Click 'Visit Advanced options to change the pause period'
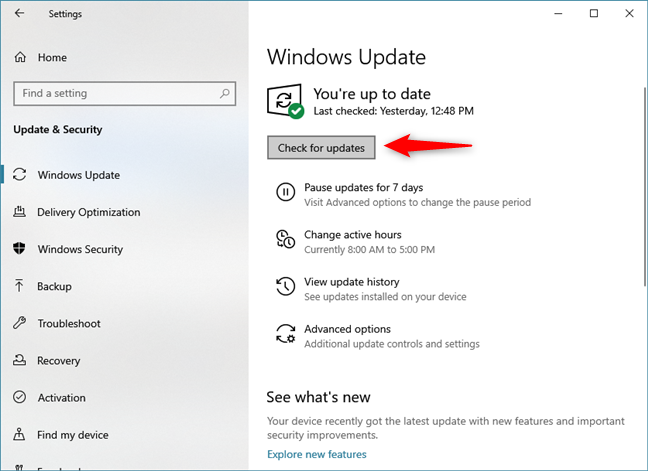The height and width of the screenshot is (471, 648). click(x=417, y=202)
